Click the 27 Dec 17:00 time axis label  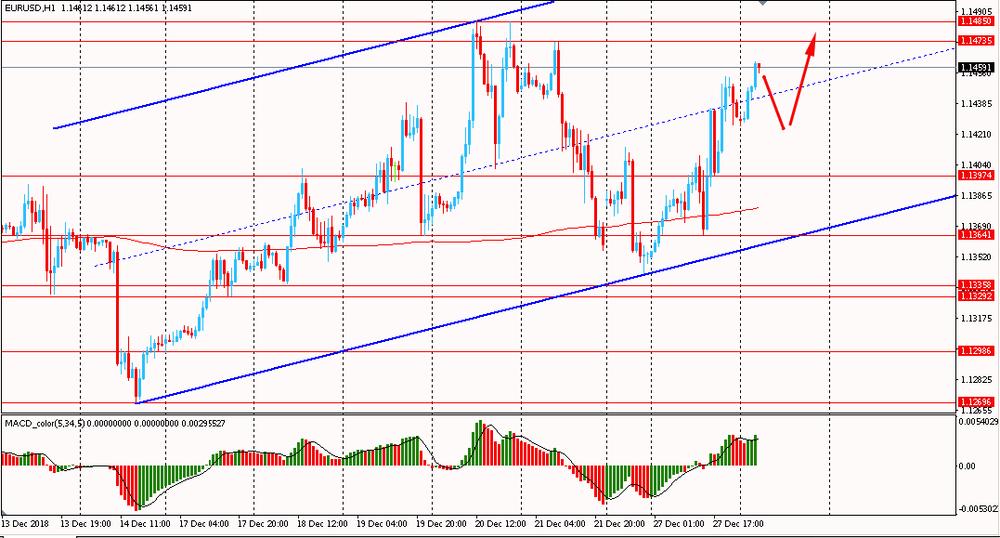pos(740,524)
